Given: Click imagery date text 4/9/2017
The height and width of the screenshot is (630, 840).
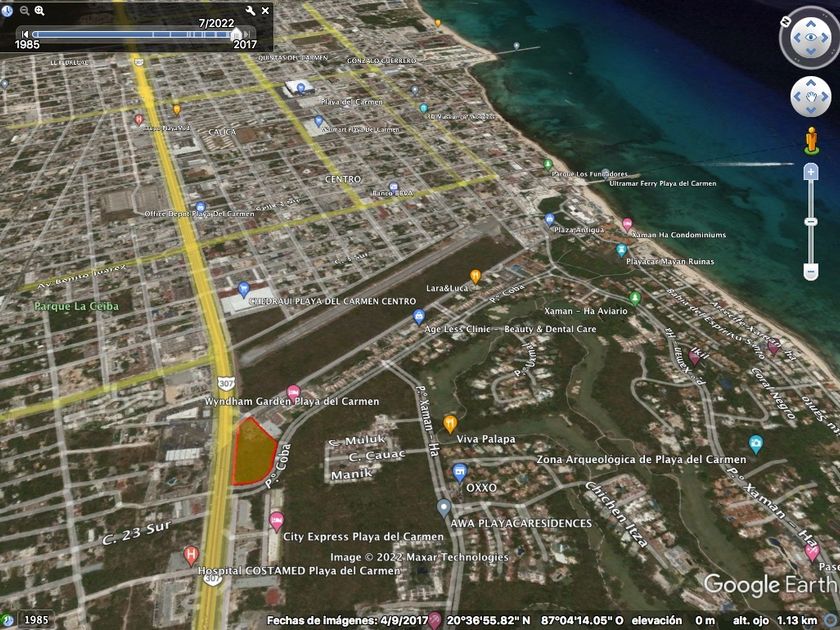Looking at the screenshot, I should coord(403,620).
